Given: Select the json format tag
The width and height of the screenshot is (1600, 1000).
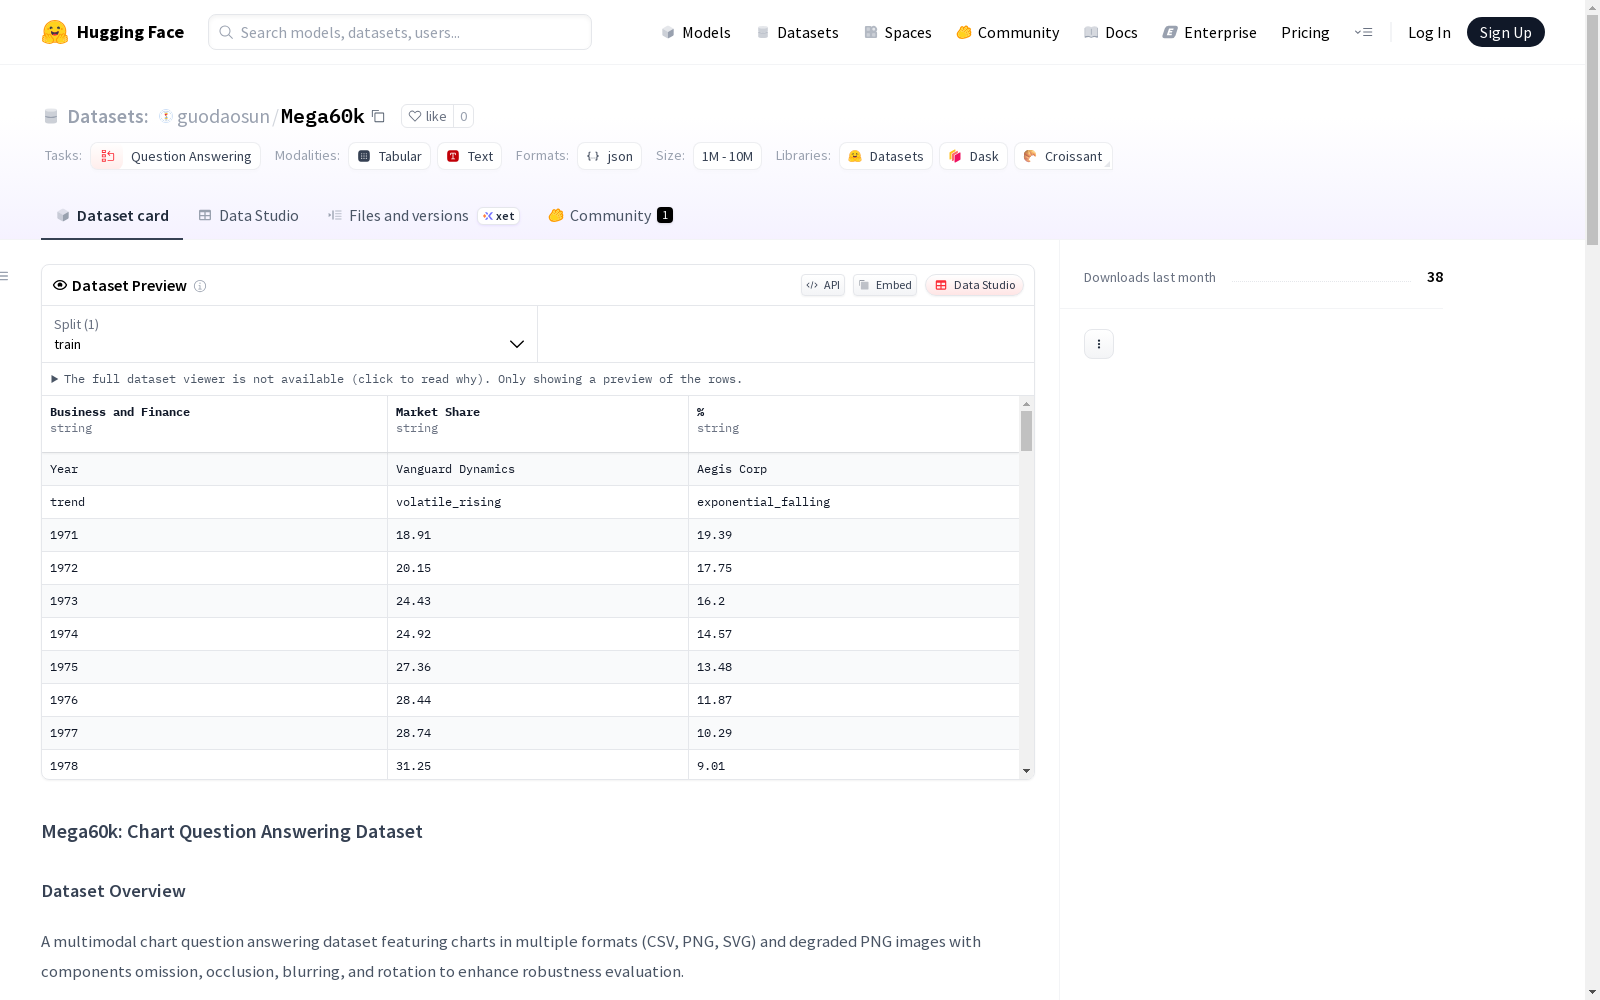Looking at the screenshot, I should point(609,156).
